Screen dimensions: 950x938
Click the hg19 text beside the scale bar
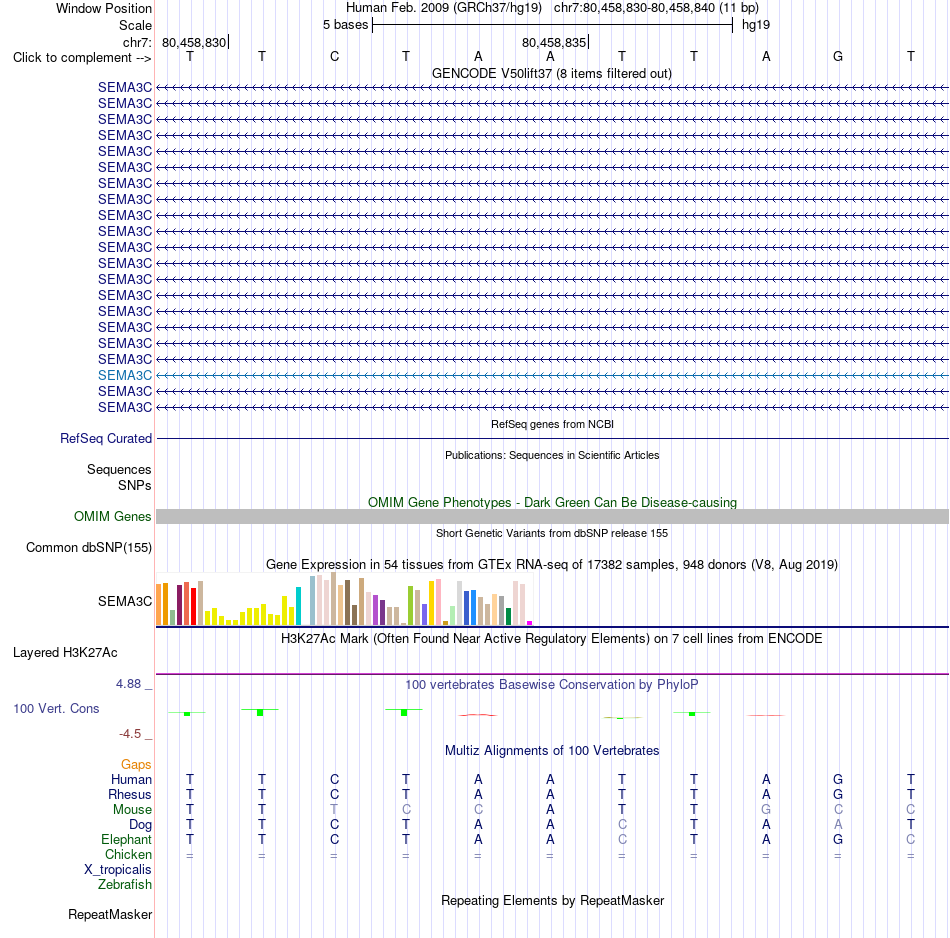(x=756, y=25)
